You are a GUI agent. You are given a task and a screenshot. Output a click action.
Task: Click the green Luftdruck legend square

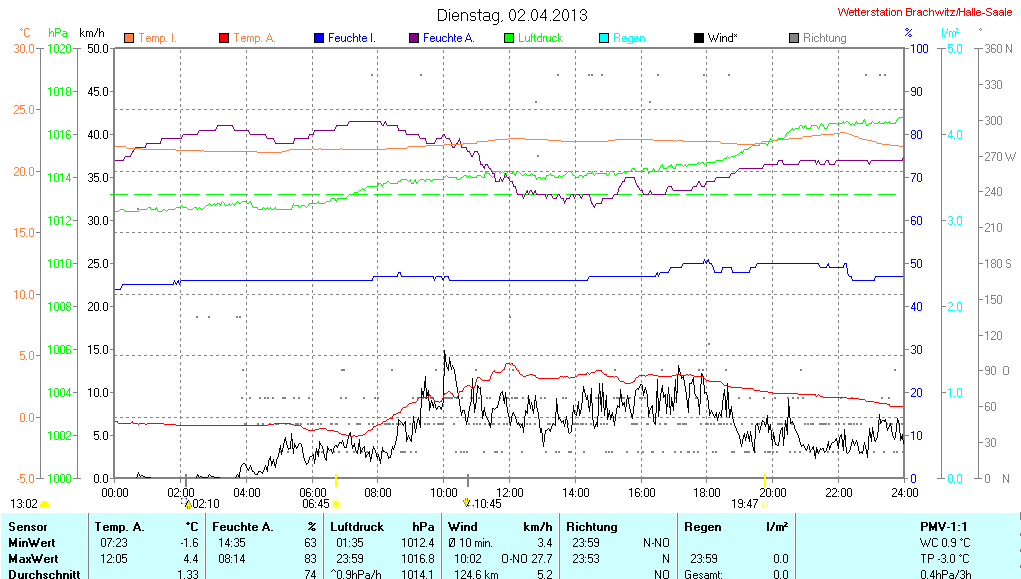point(509,38)
